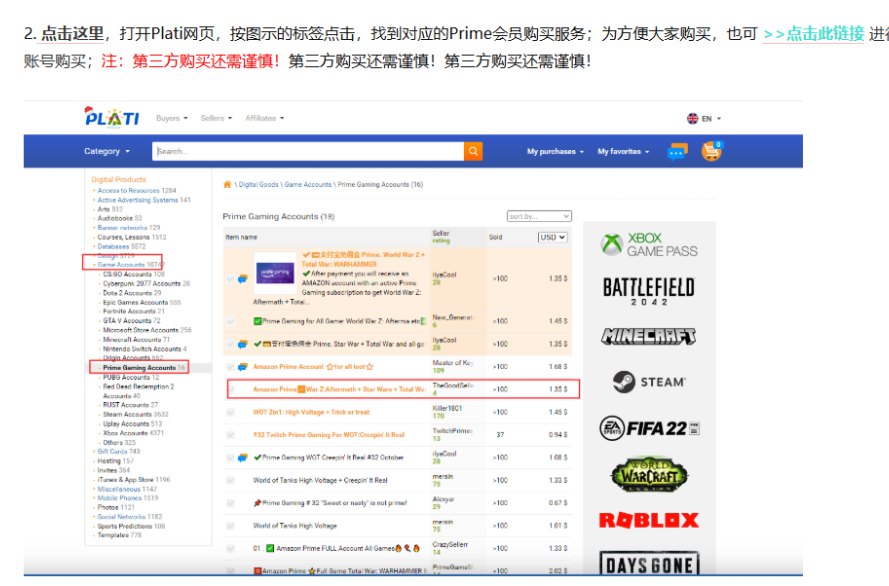Click the UK flag language icon

pos(692,118)
